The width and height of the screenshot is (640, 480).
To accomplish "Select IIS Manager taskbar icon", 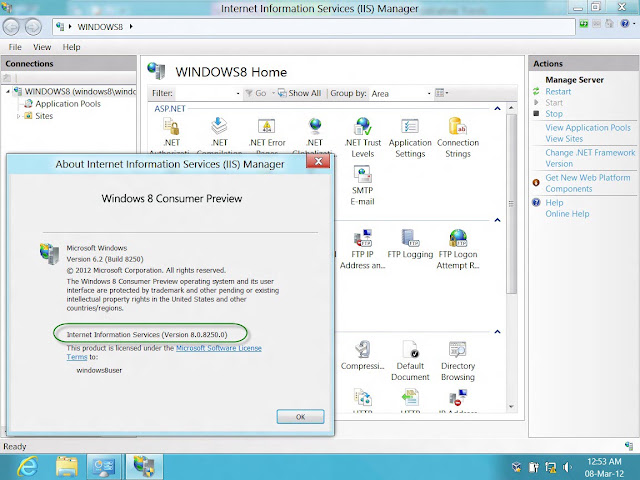I will 144,467.
